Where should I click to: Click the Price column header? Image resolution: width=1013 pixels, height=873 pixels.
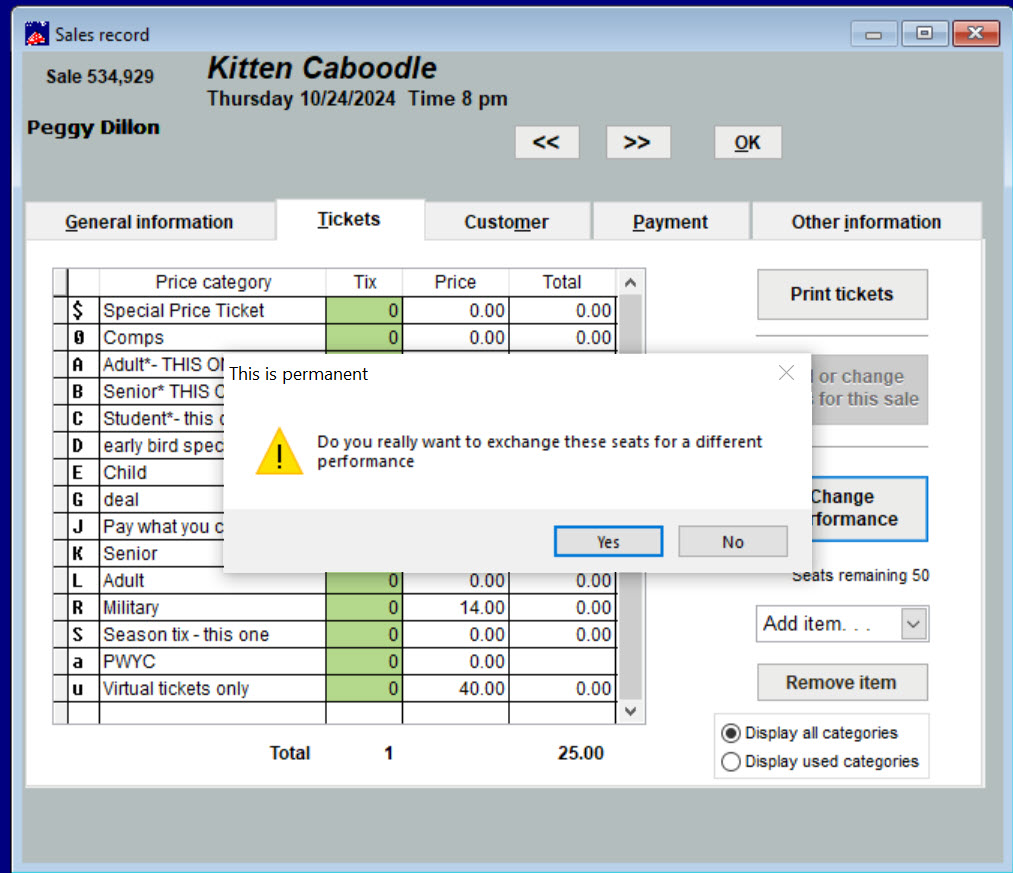tap(455, 282)
